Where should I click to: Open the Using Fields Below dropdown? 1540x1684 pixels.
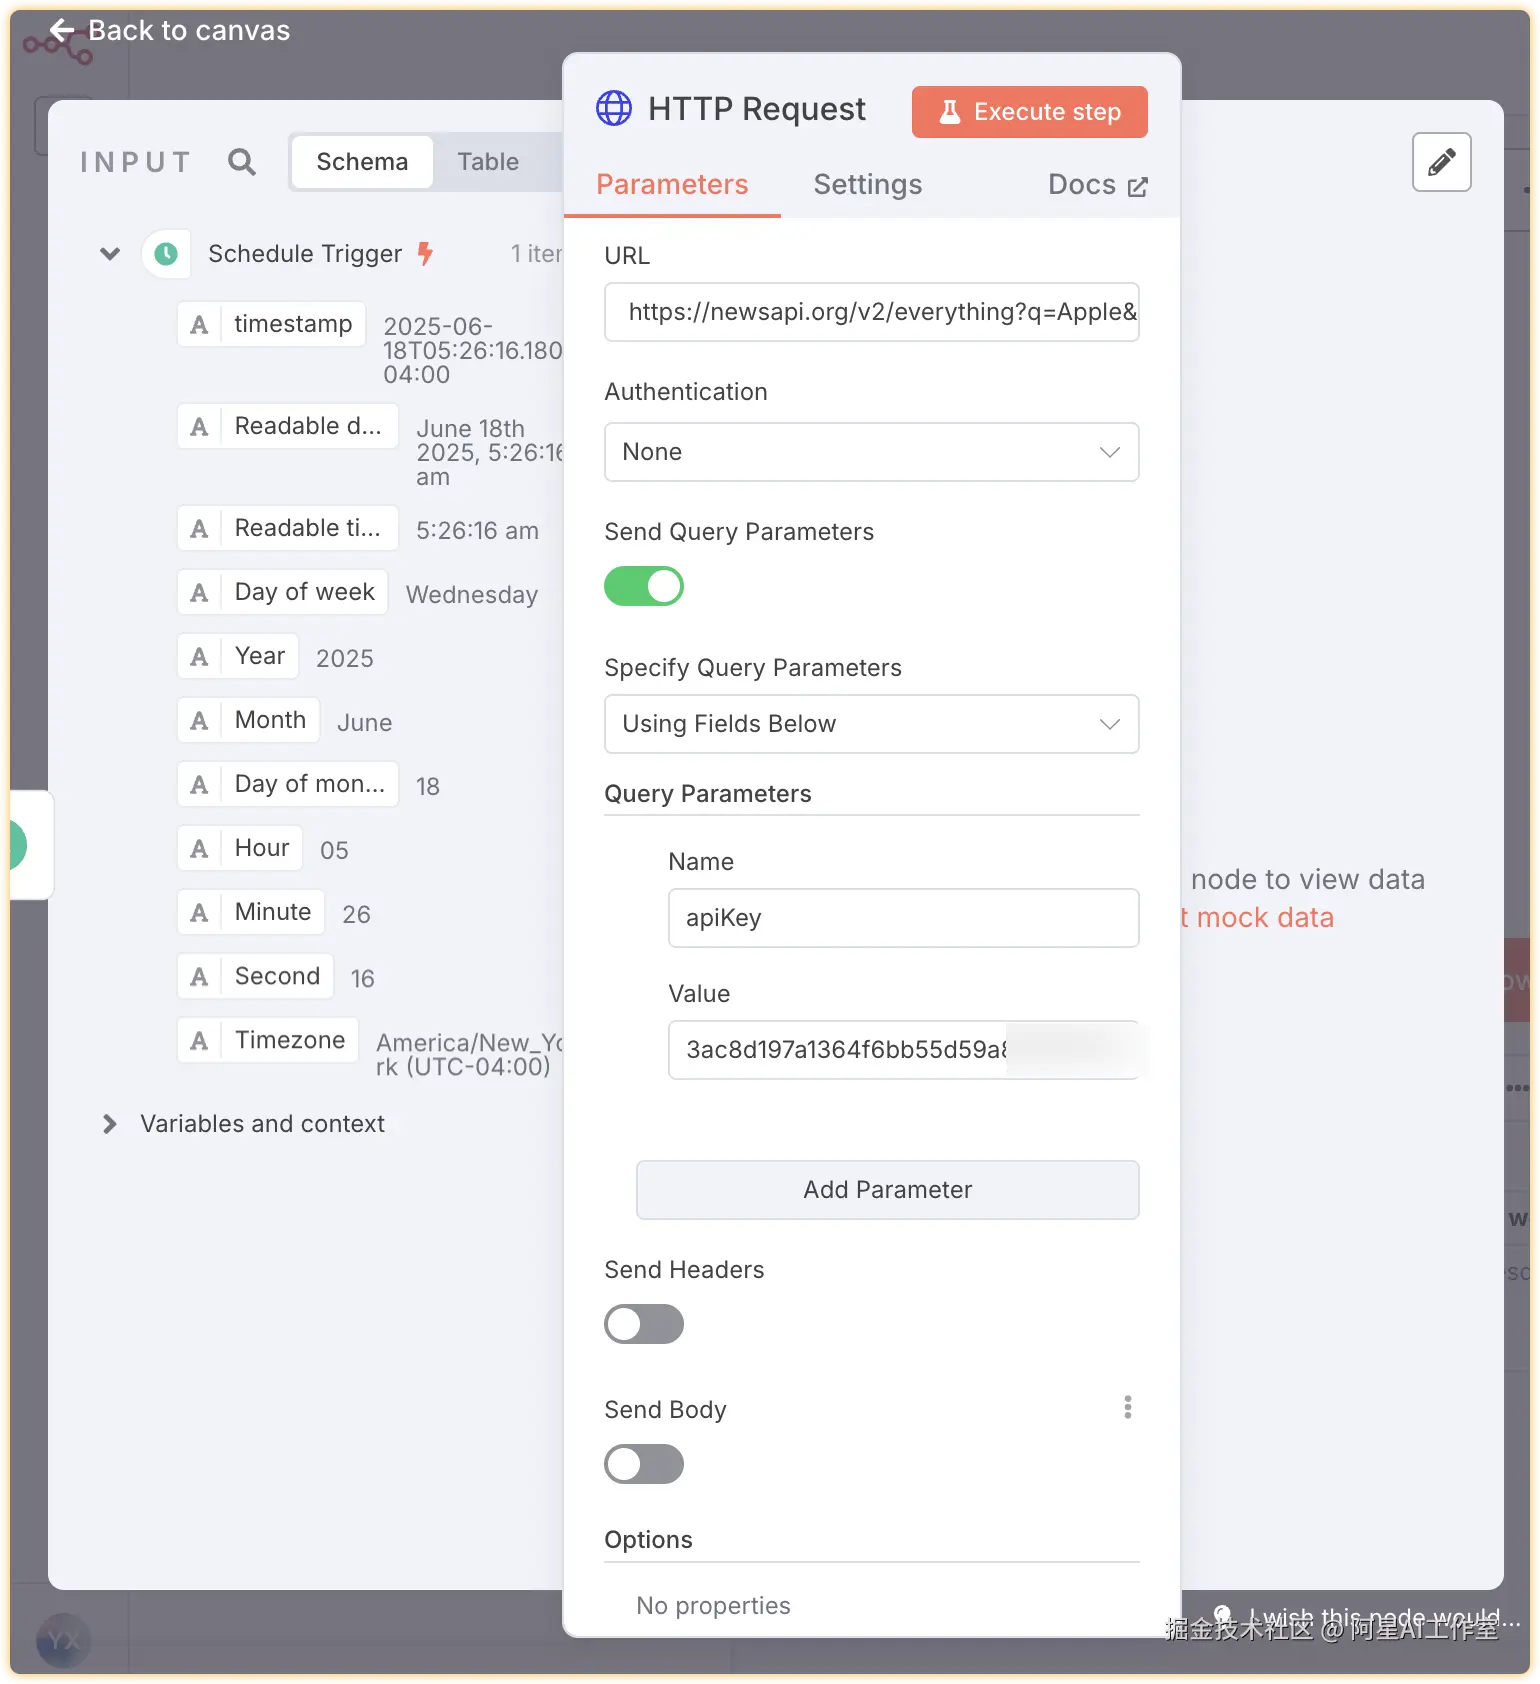tap(871, 724)
